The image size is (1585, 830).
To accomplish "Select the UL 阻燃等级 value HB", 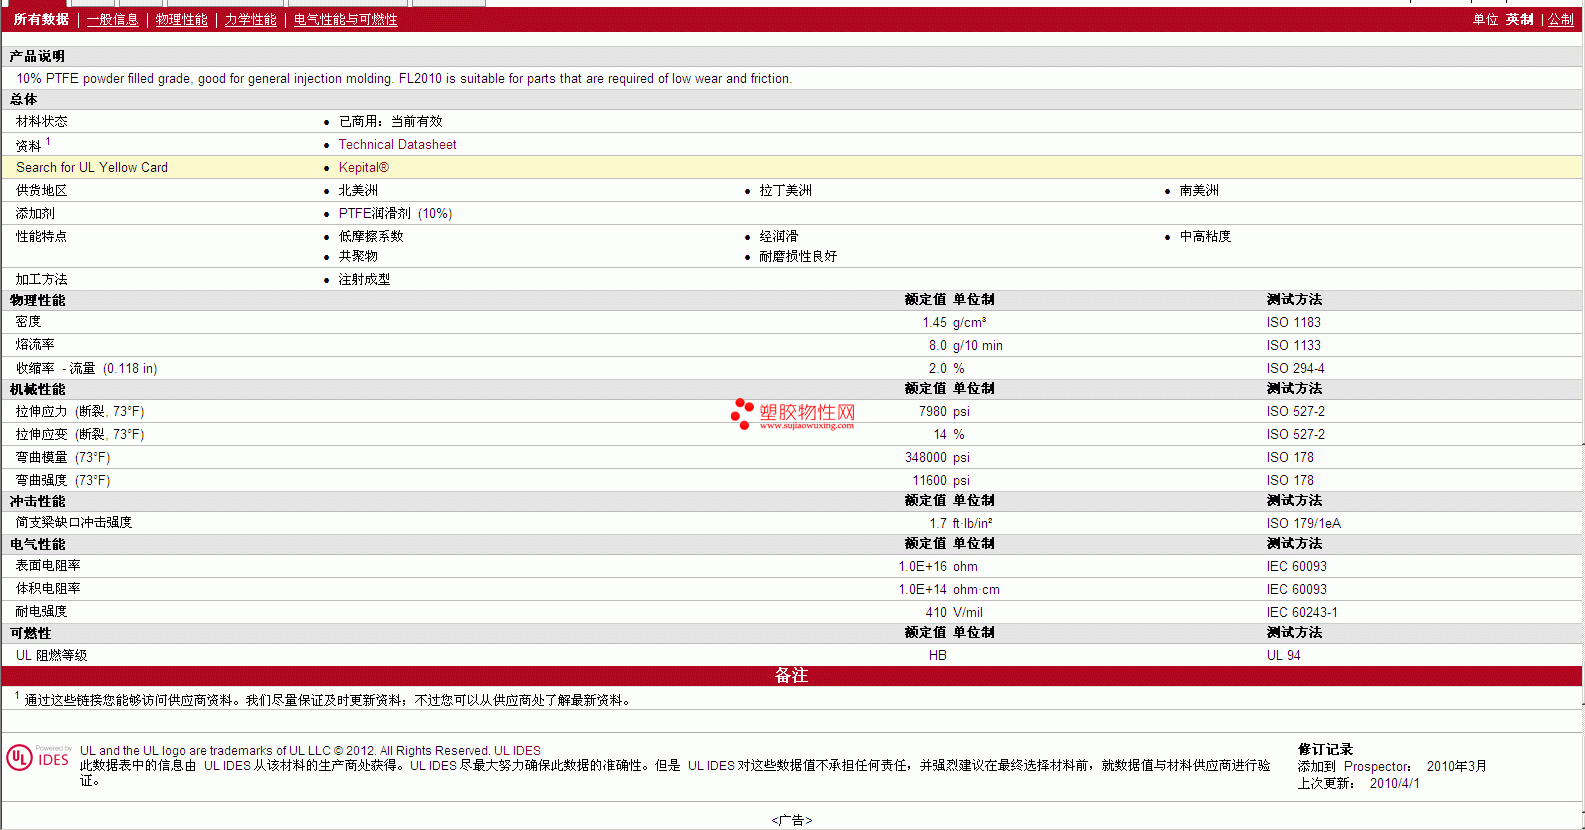I will pos(937,655).
